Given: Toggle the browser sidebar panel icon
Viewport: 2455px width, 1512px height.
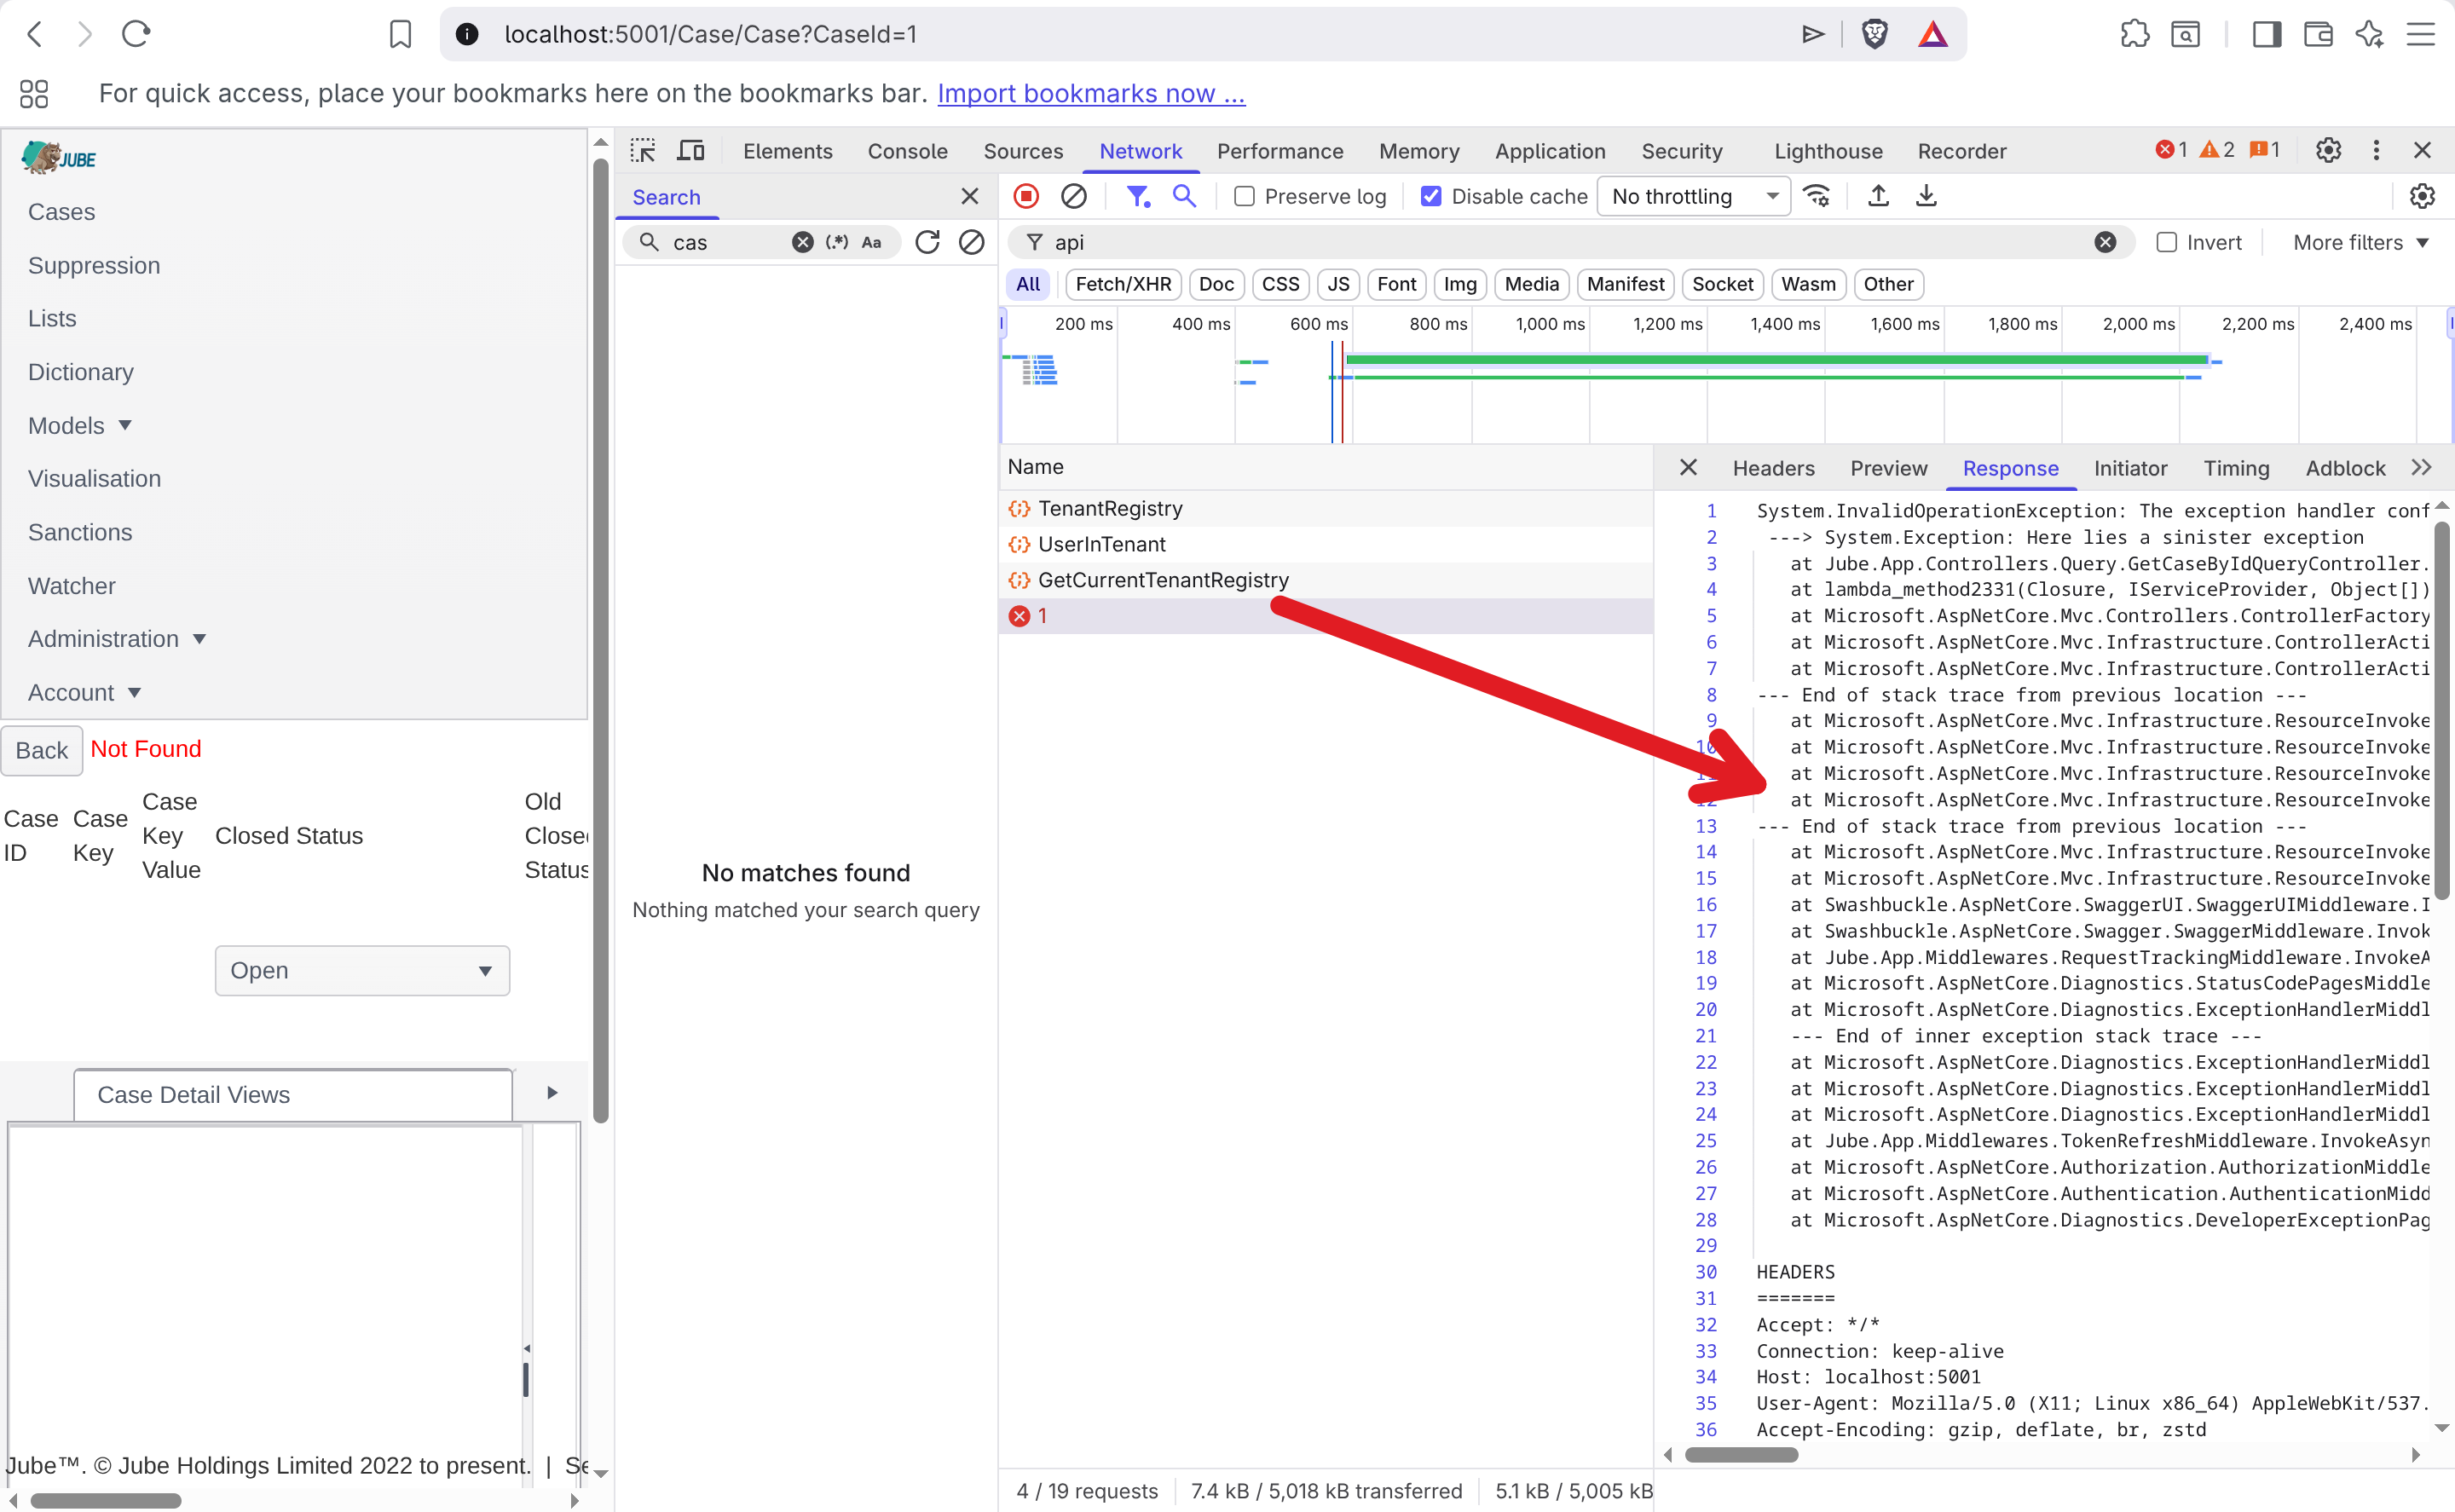Looking at the screenshot, I should click(2267, 34).
